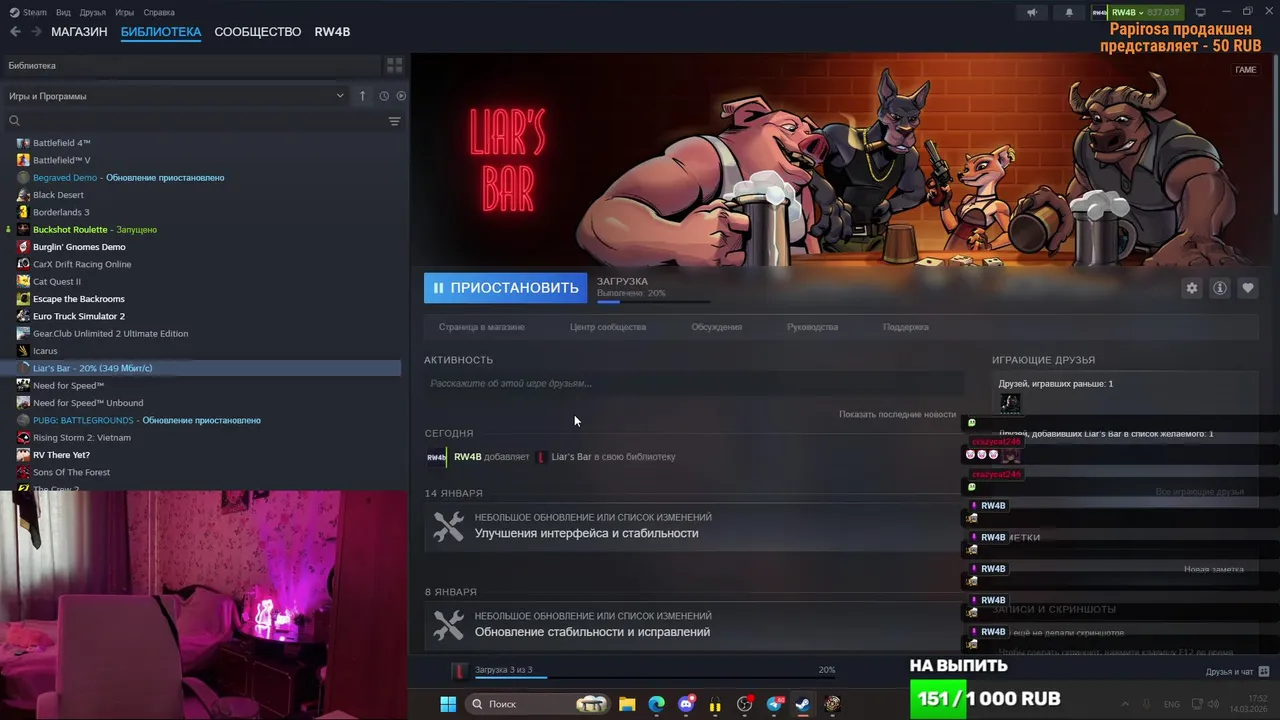Open the Игры menu
This screenshot has height=720, width=1280.
pos(125,12)
